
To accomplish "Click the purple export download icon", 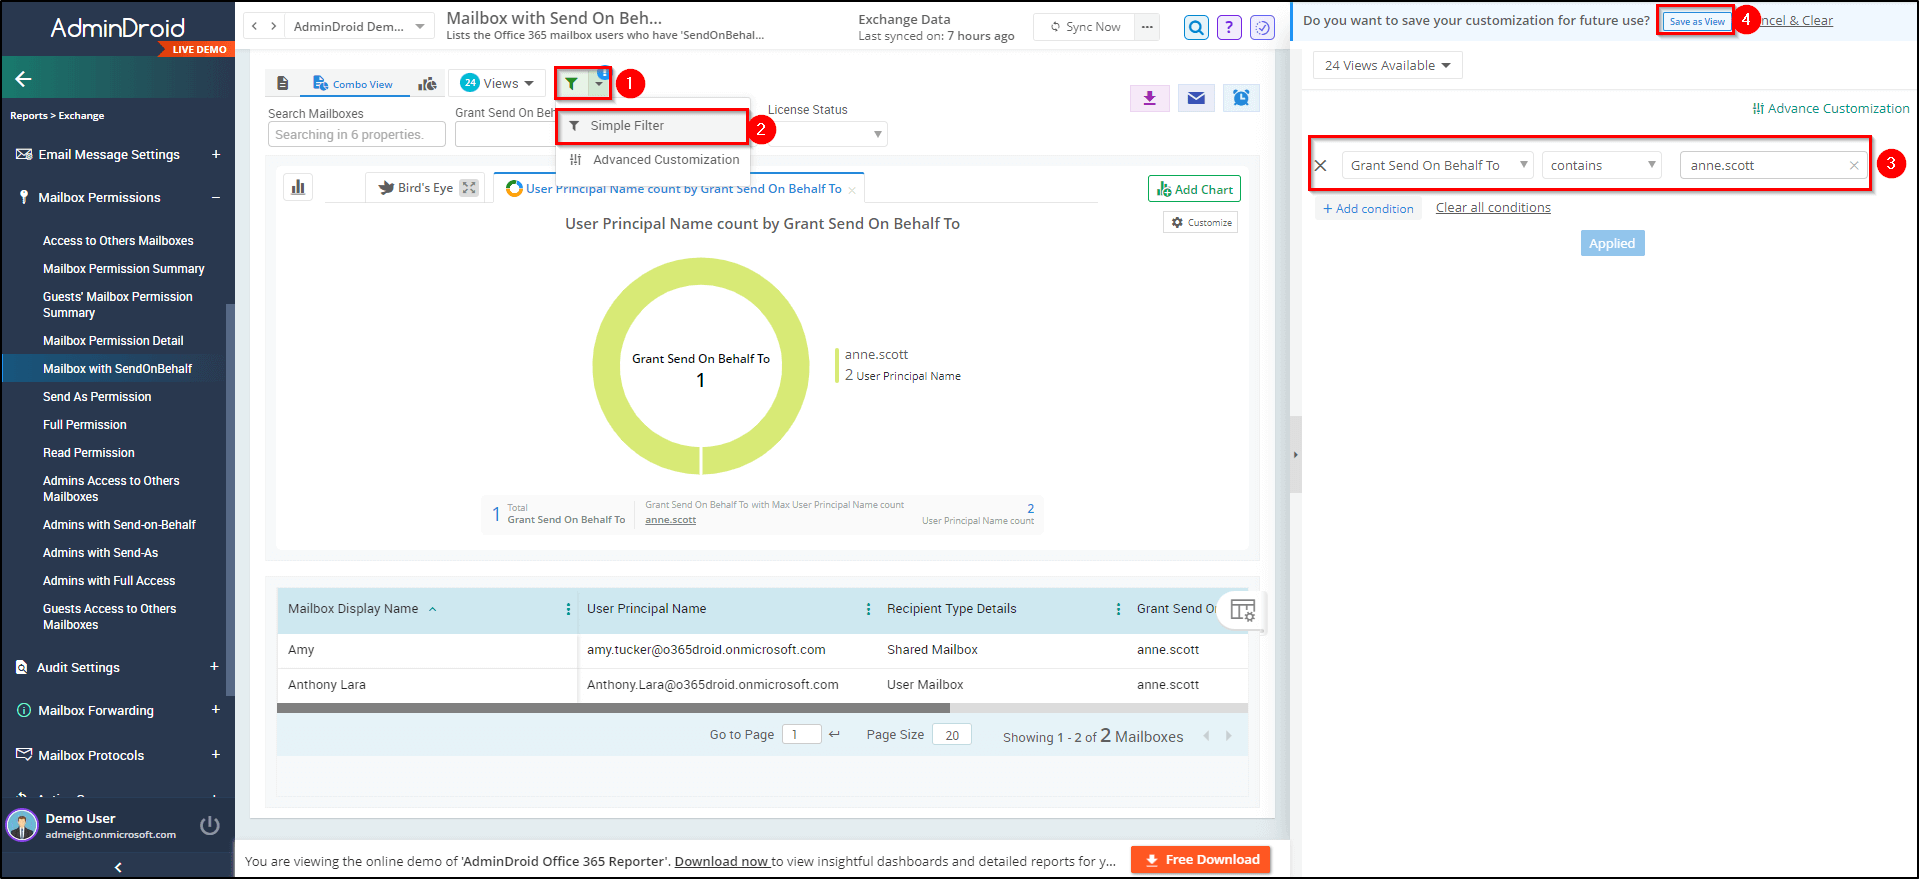I will point(1150,98).
